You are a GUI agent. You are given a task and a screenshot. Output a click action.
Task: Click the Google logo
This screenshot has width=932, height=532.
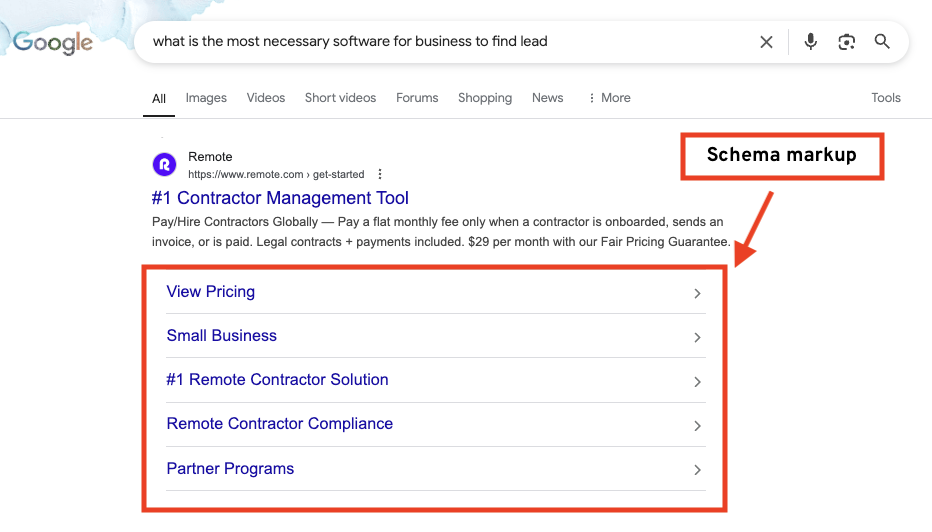(53, 42)
